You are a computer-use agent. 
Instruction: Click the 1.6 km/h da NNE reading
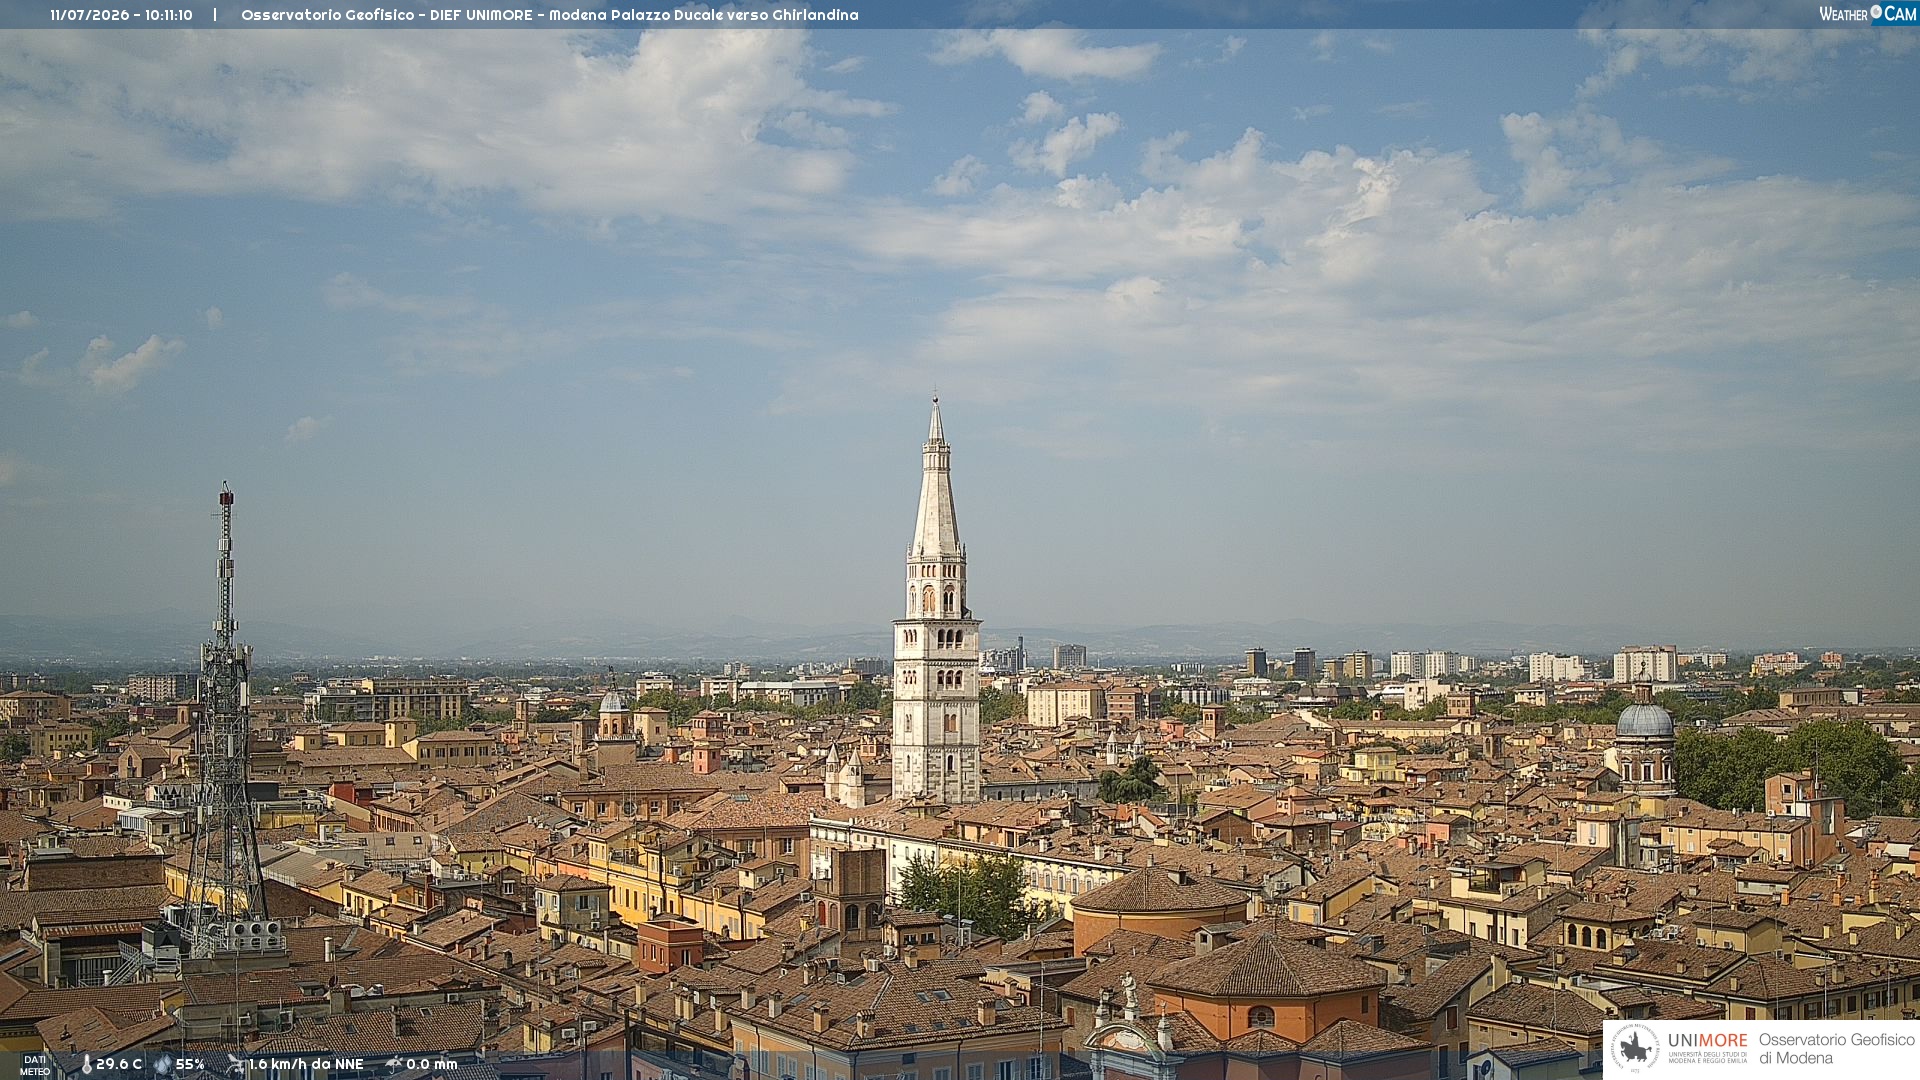click(306, 1064)
